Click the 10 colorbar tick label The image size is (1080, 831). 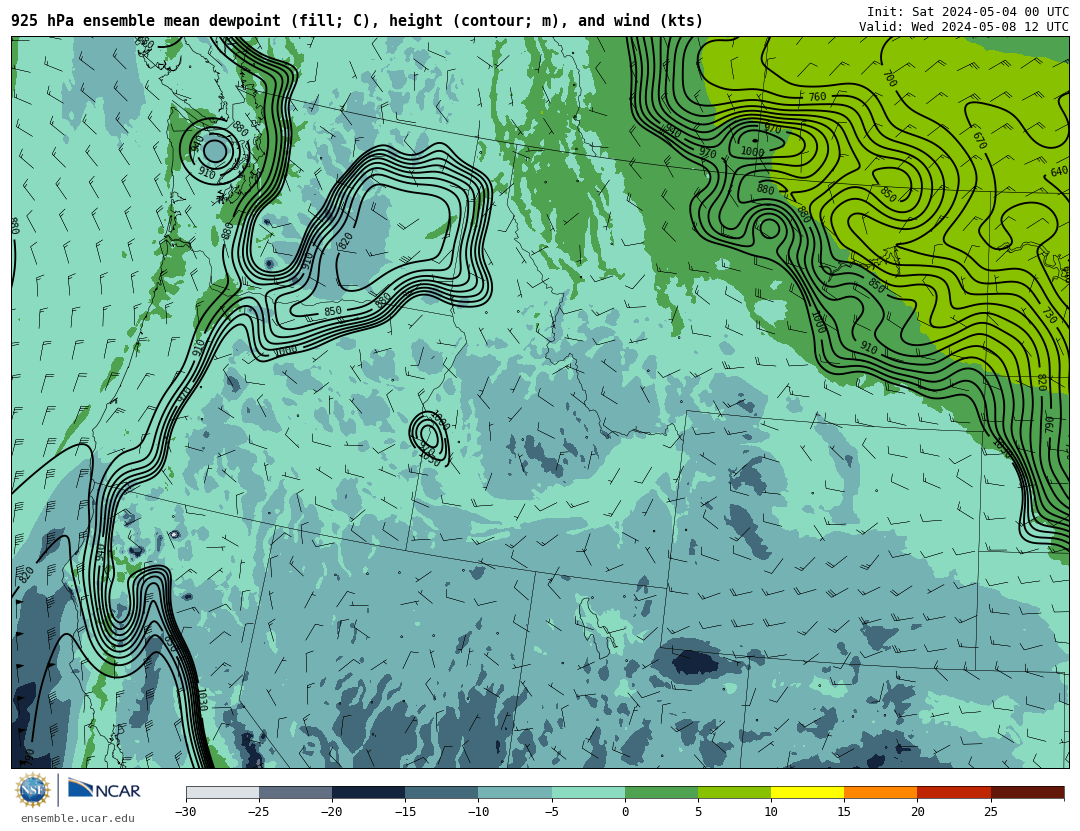771,812
